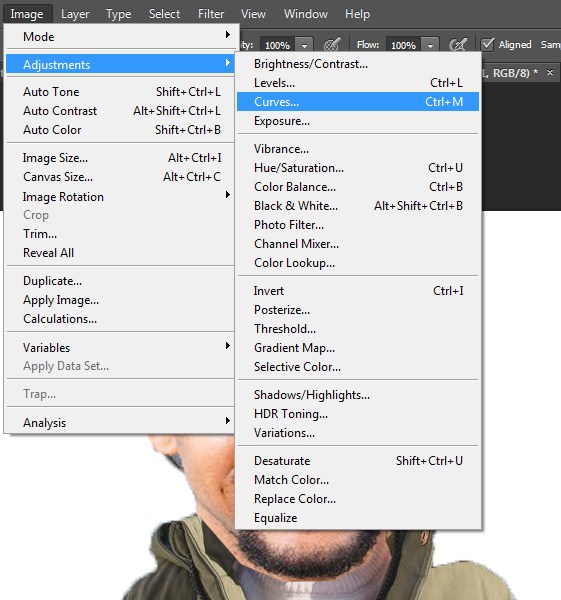Close the RGB/8 document tab
Viewport: 561px width, 600px height.
pos(550,72)
